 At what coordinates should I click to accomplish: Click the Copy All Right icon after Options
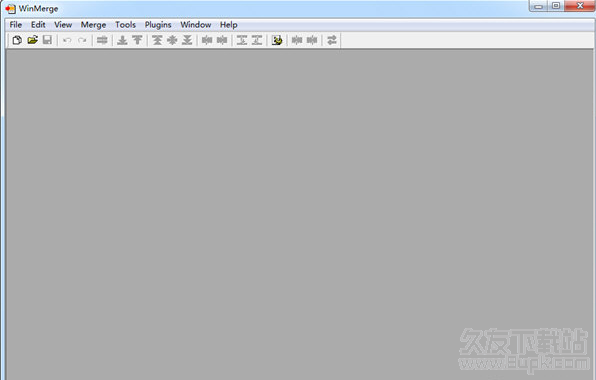(297, 40)
